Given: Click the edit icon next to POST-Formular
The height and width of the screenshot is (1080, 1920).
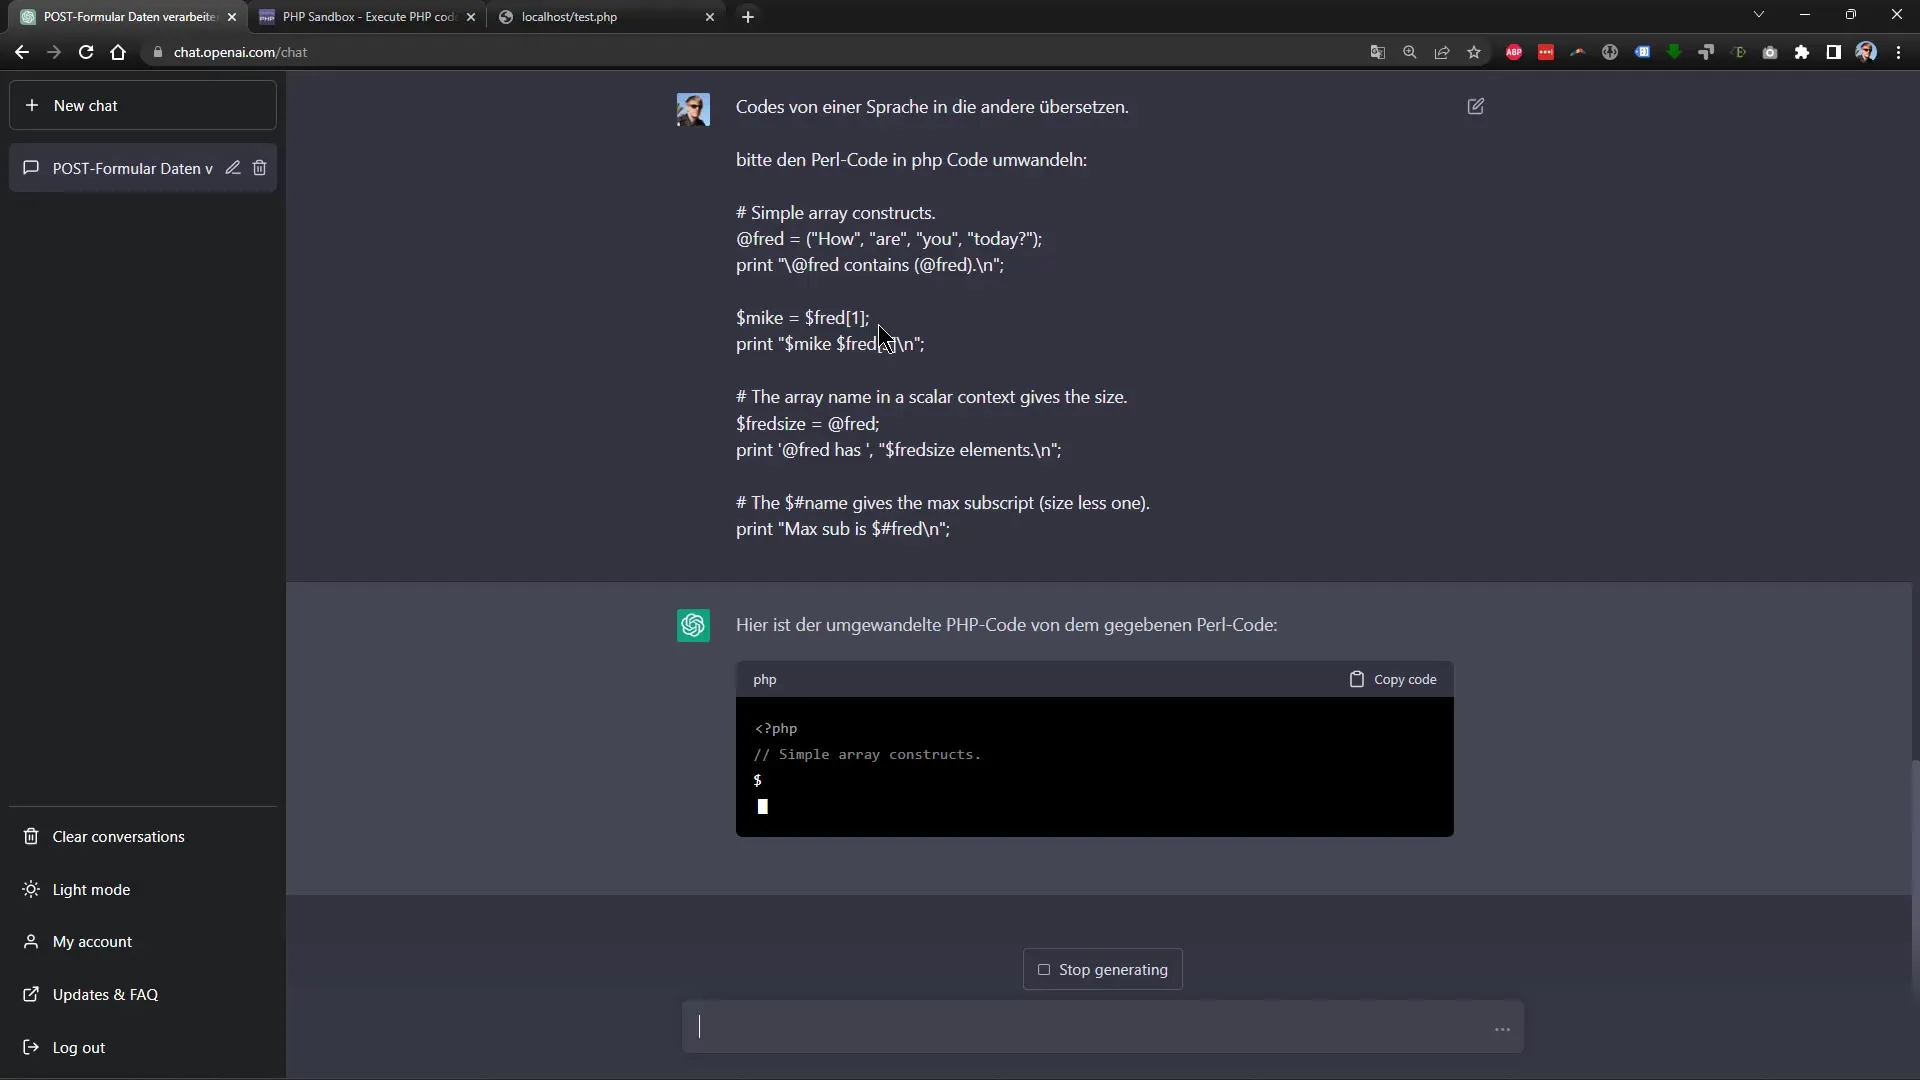Looking at the screenshot, I should point(233,167).
